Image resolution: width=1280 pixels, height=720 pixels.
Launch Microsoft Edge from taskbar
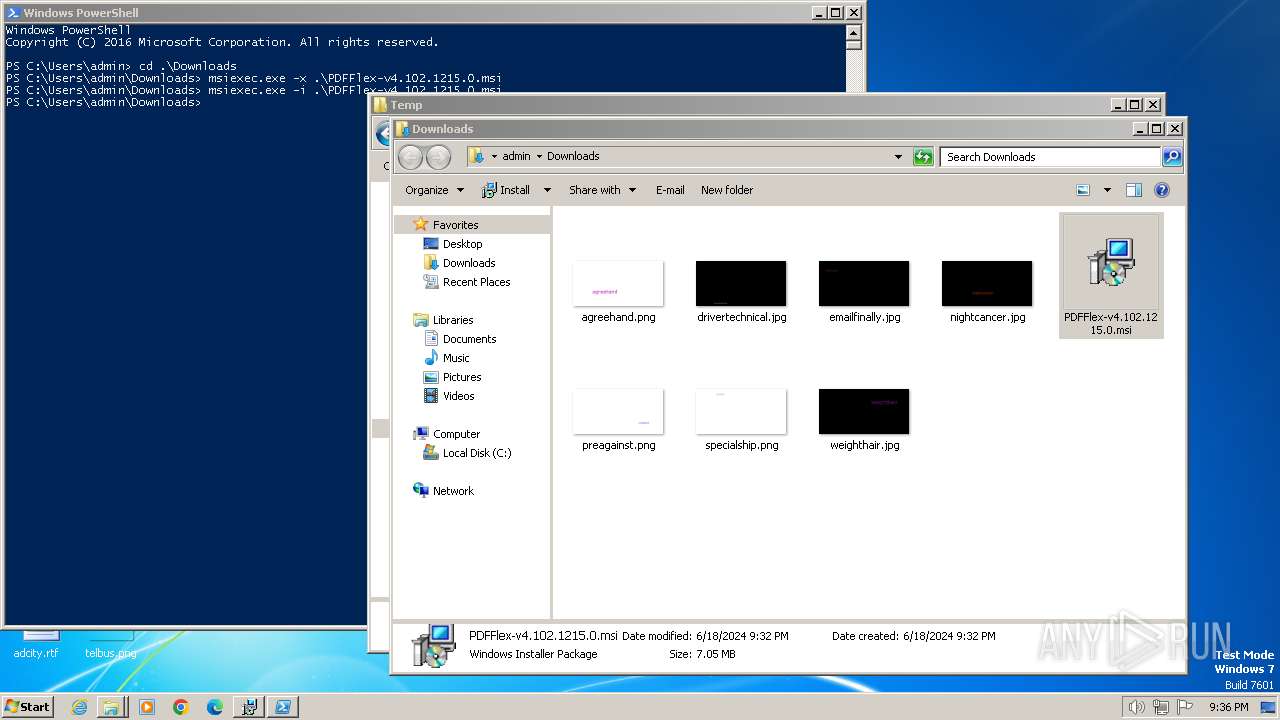[x=215, y=707]
